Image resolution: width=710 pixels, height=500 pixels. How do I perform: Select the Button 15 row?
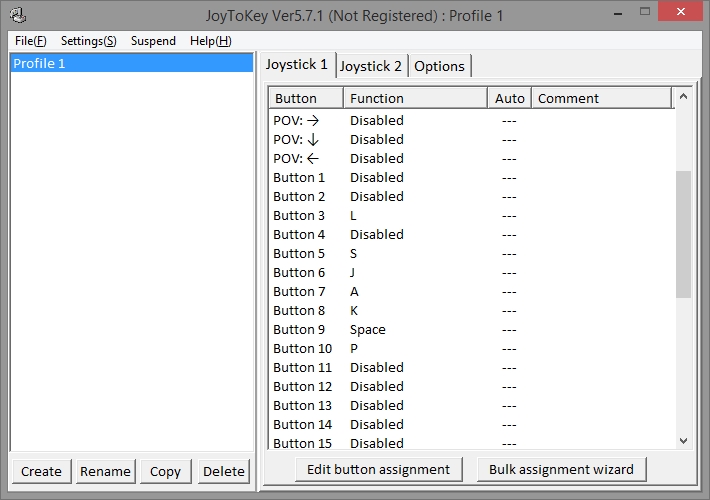coord(471,442)
